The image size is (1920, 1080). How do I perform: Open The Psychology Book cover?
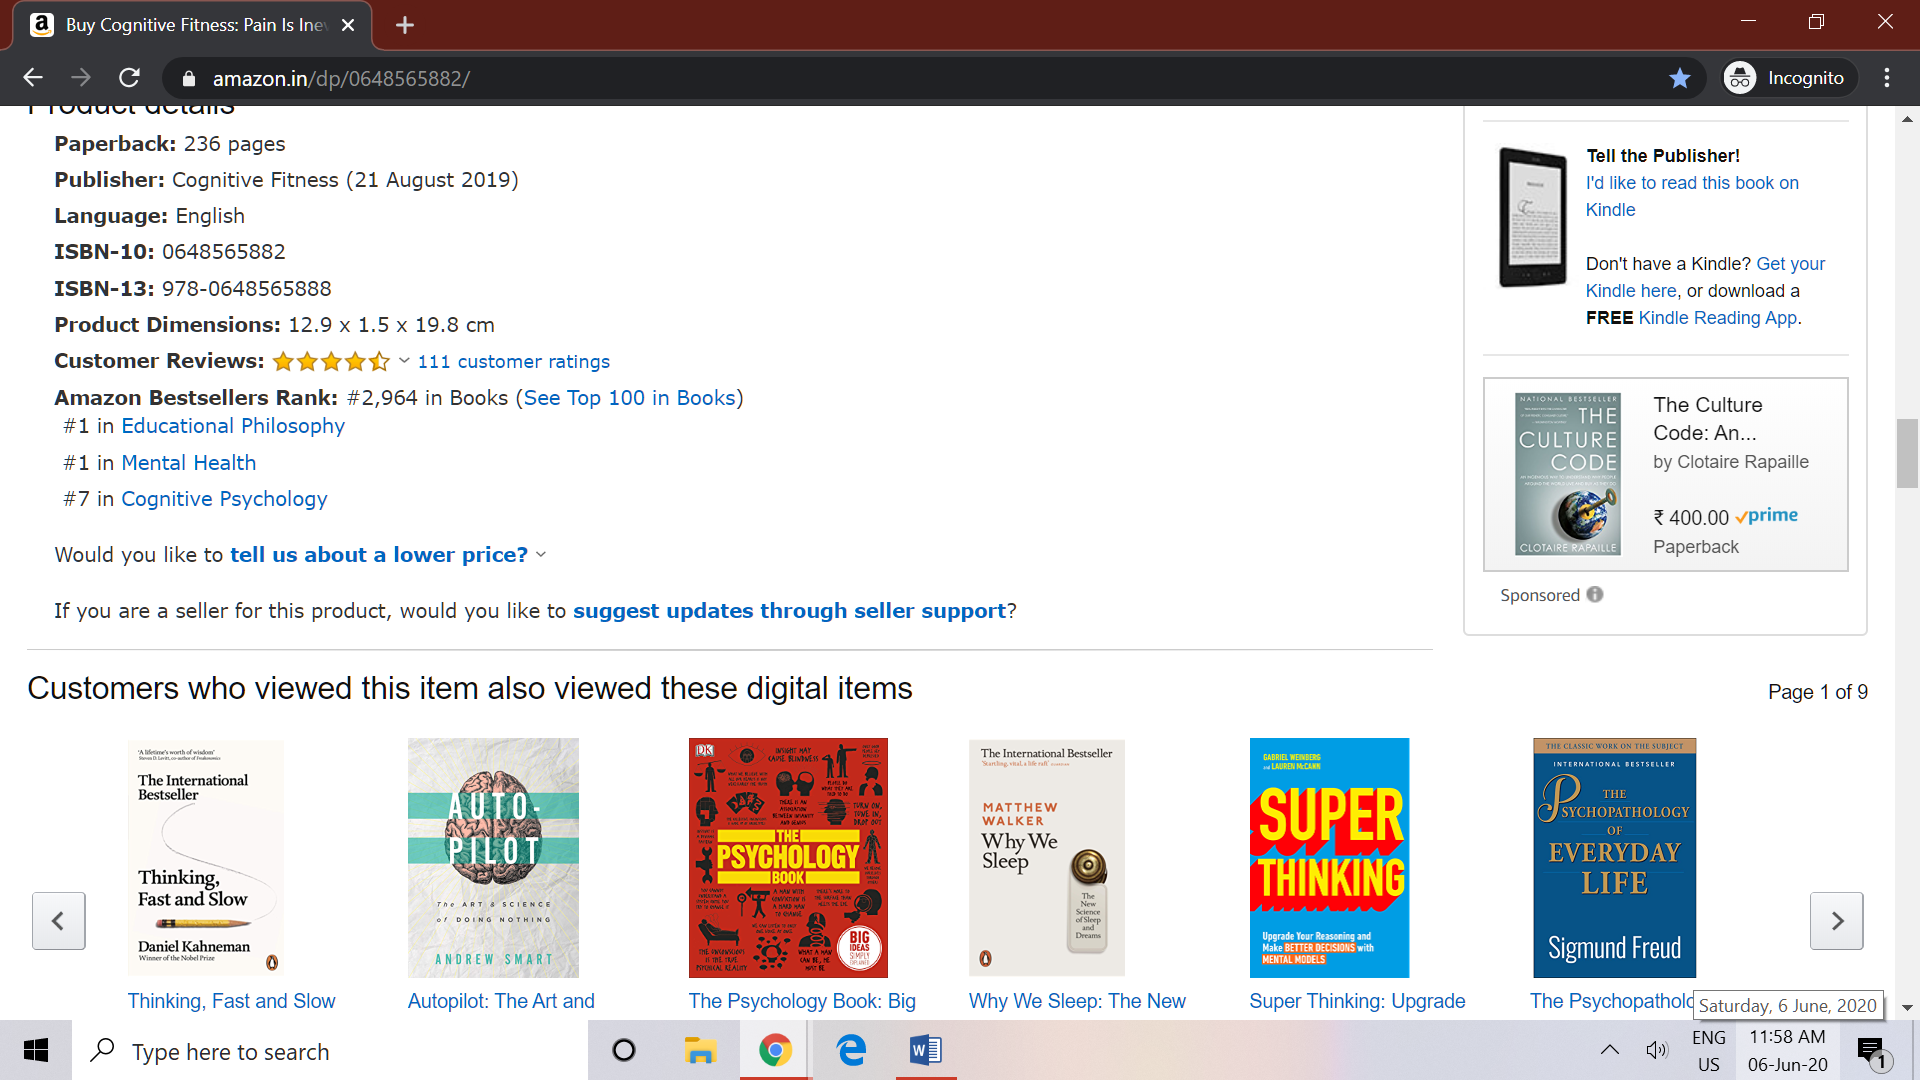[x=788, y=858]
